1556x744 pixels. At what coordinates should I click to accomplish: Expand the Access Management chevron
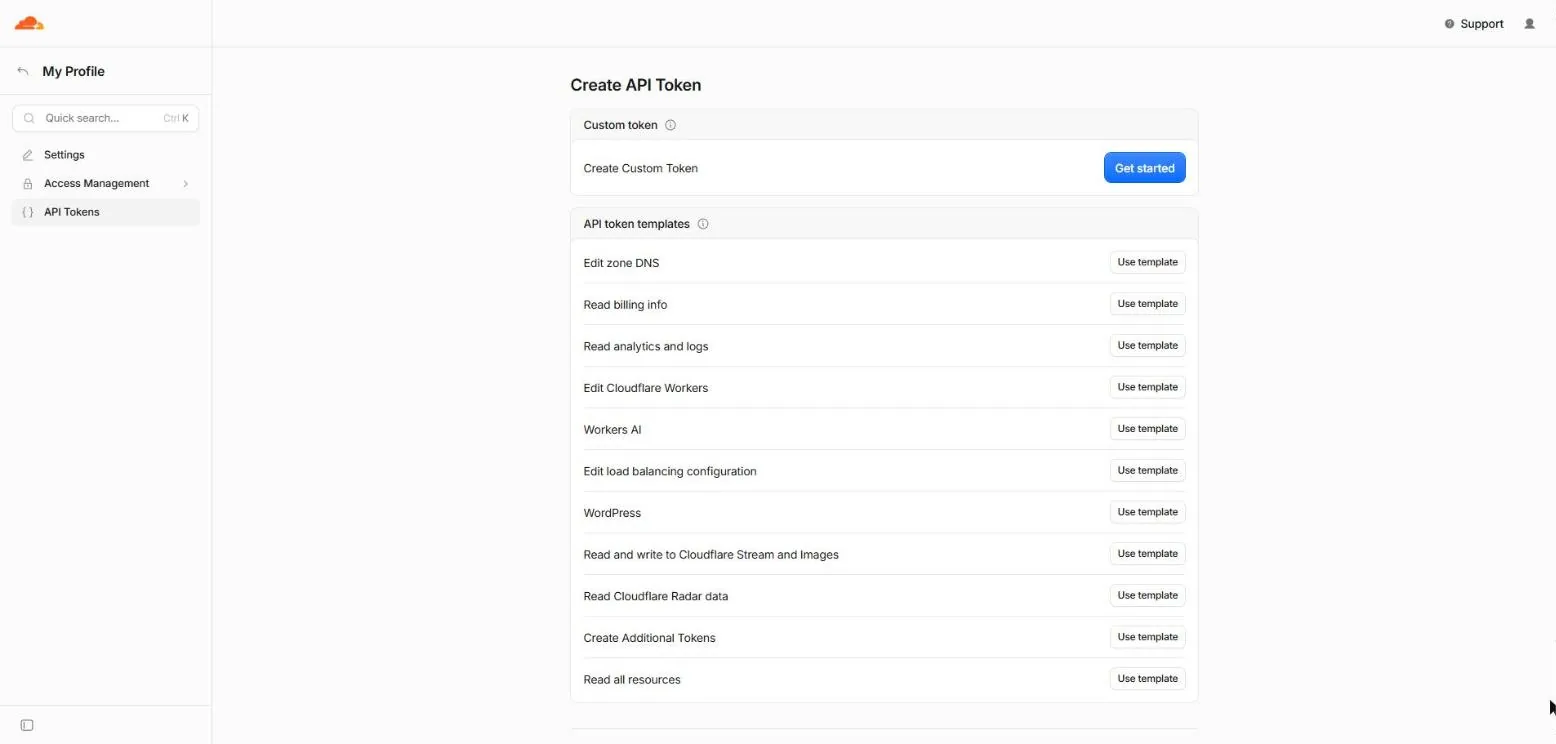pos(186,184)
